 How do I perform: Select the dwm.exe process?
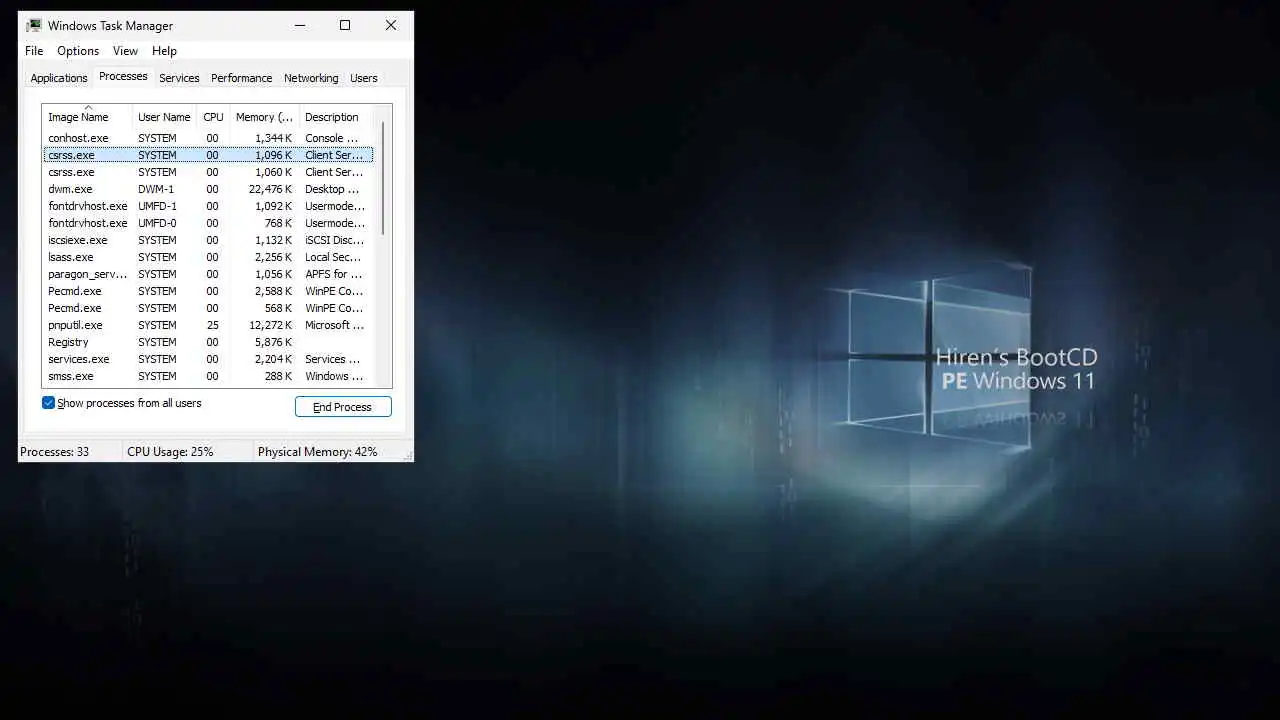pos(208,189)
